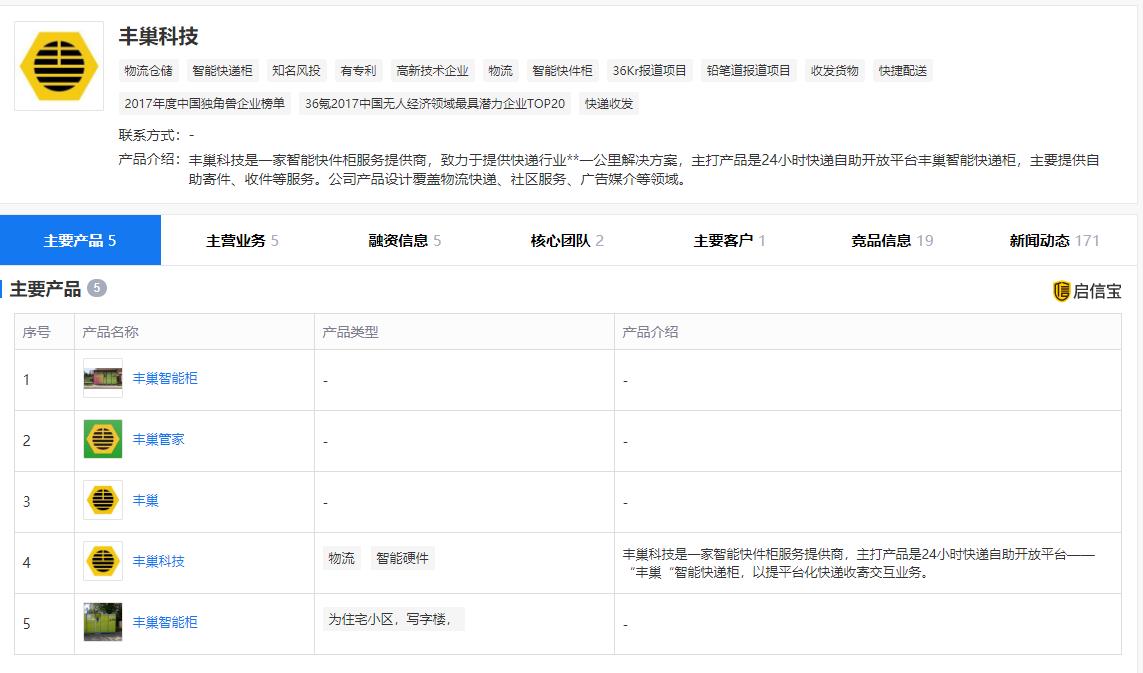Select the 竞品信息 tab

[892, 240]
